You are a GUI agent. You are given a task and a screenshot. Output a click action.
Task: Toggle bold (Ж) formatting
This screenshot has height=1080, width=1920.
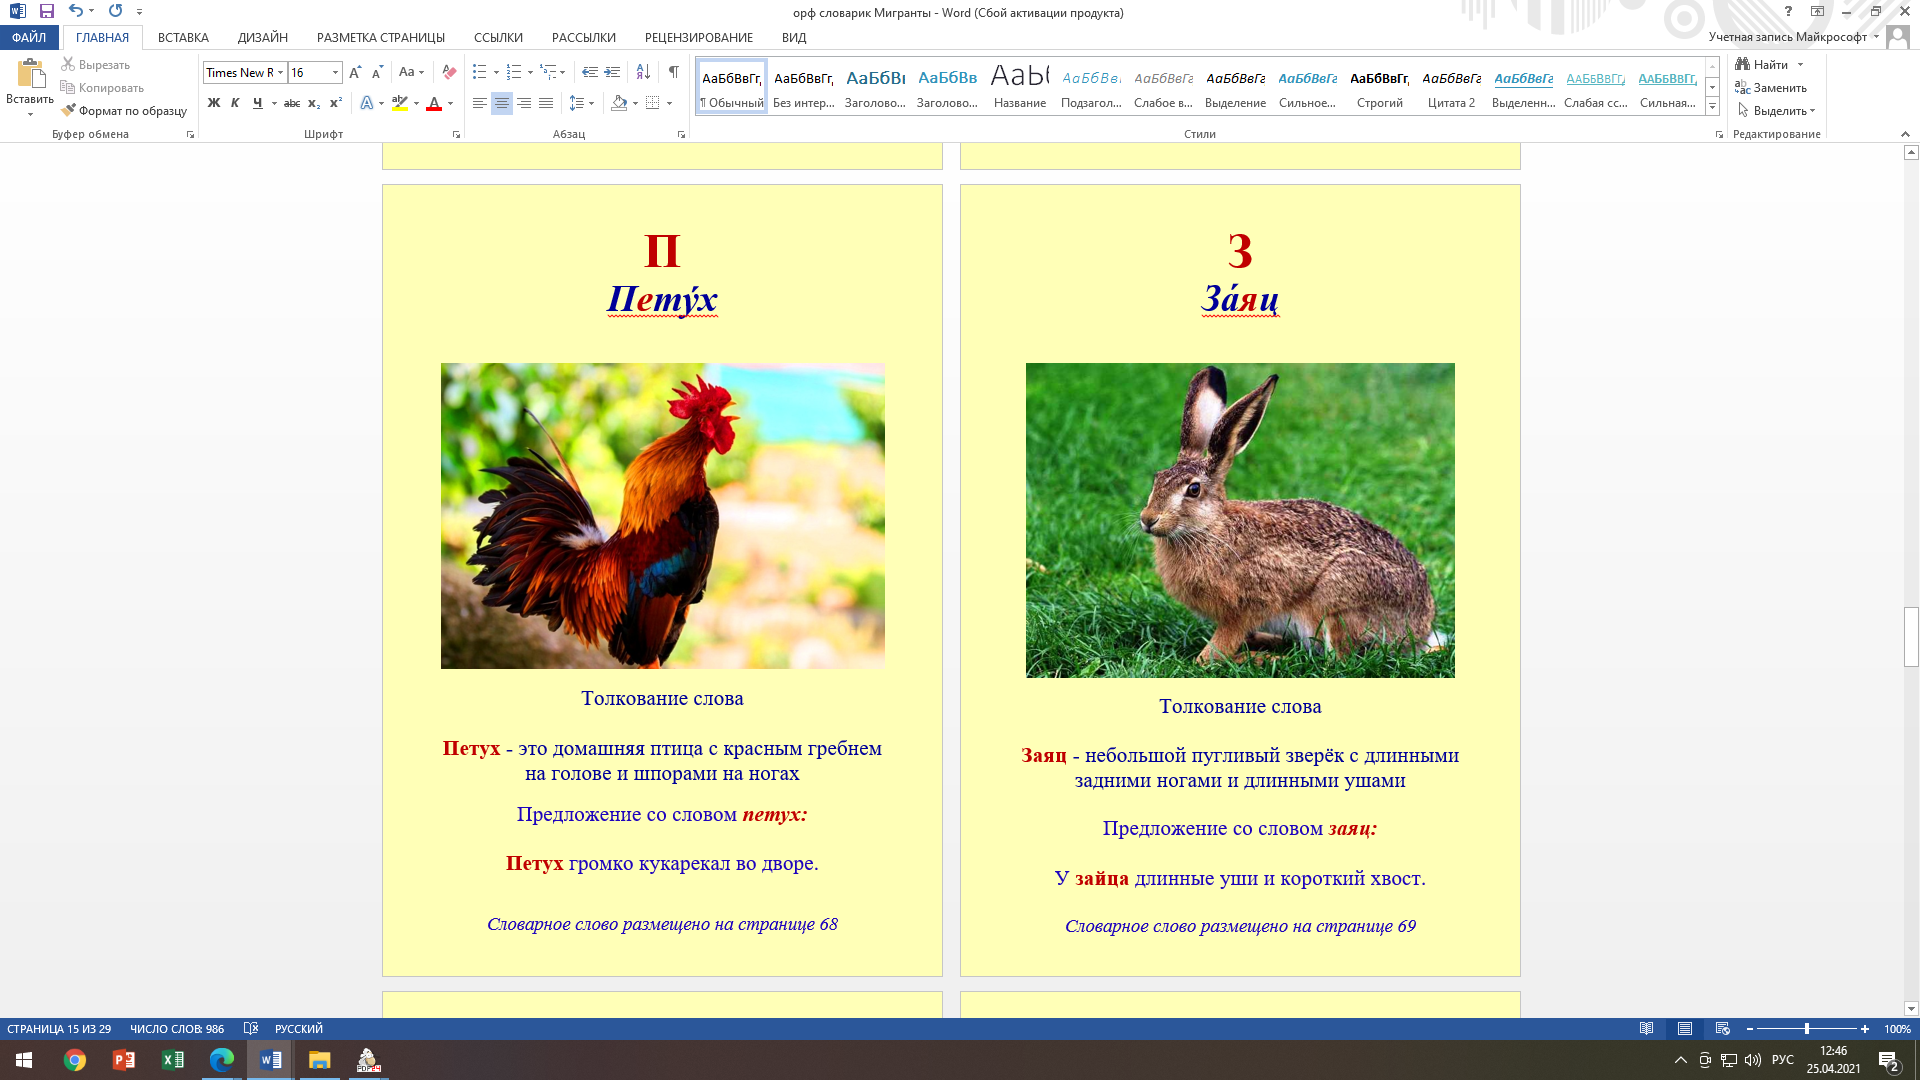point(213,103)
